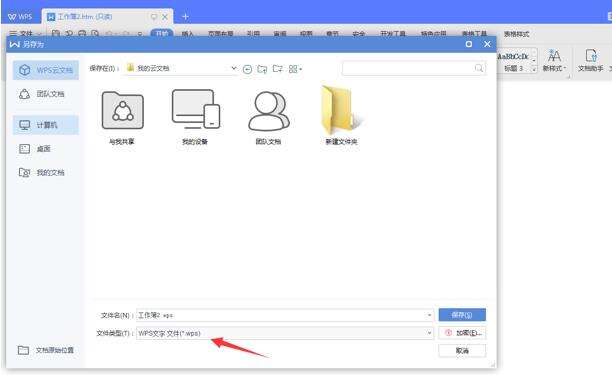Open the 文件类型 WPS文字 文件(*.wps) dropdown
Viewport: 612px width, 375px height.
point(285,333)
